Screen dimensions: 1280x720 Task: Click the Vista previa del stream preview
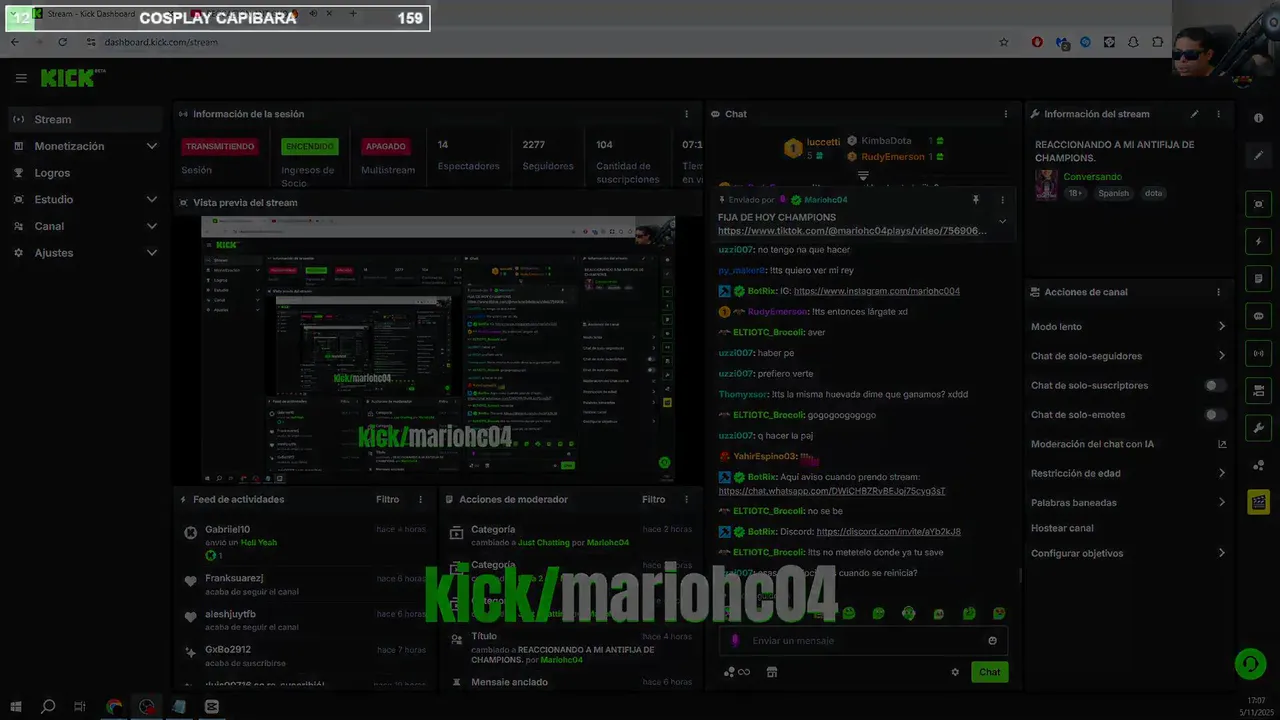click(438, 349)
